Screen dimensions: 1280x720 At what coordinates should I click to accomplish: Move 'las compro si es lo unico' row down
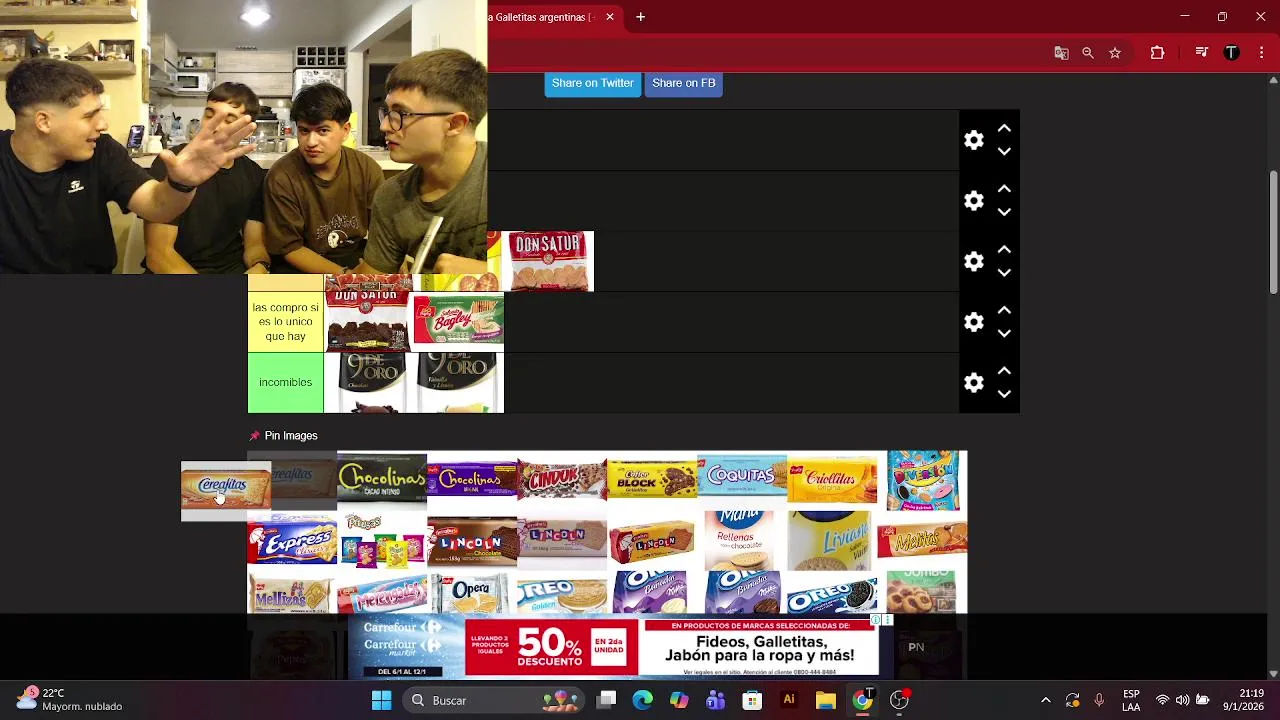point(1004,333)
